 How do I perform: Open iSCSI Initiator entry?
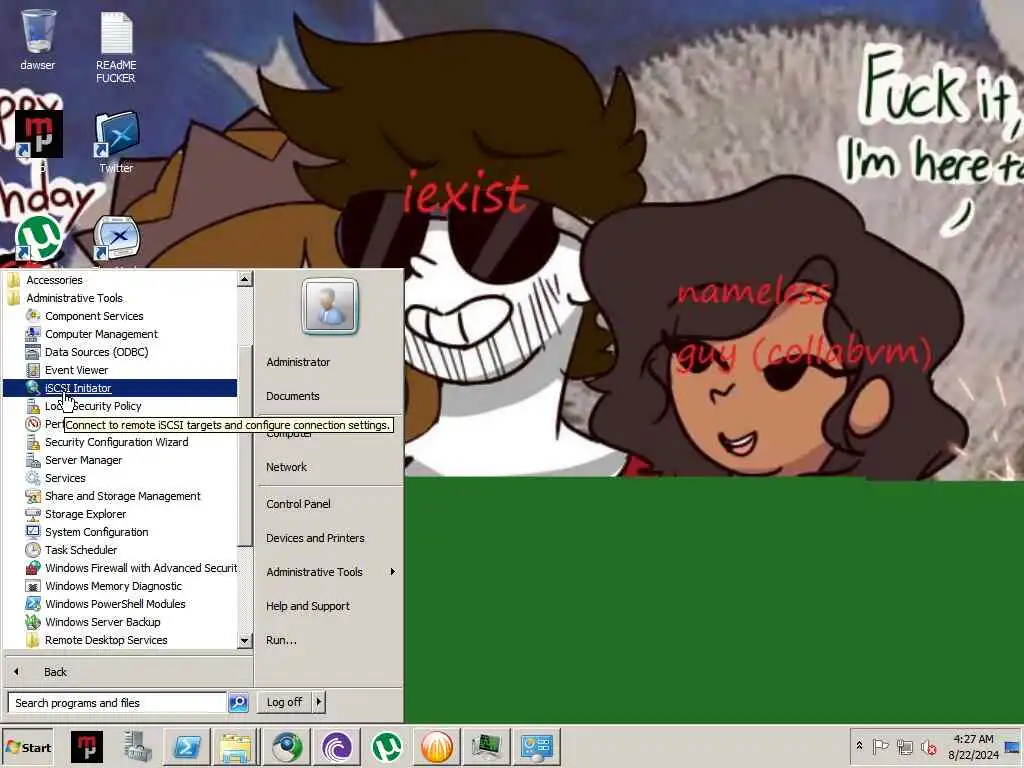120,388
